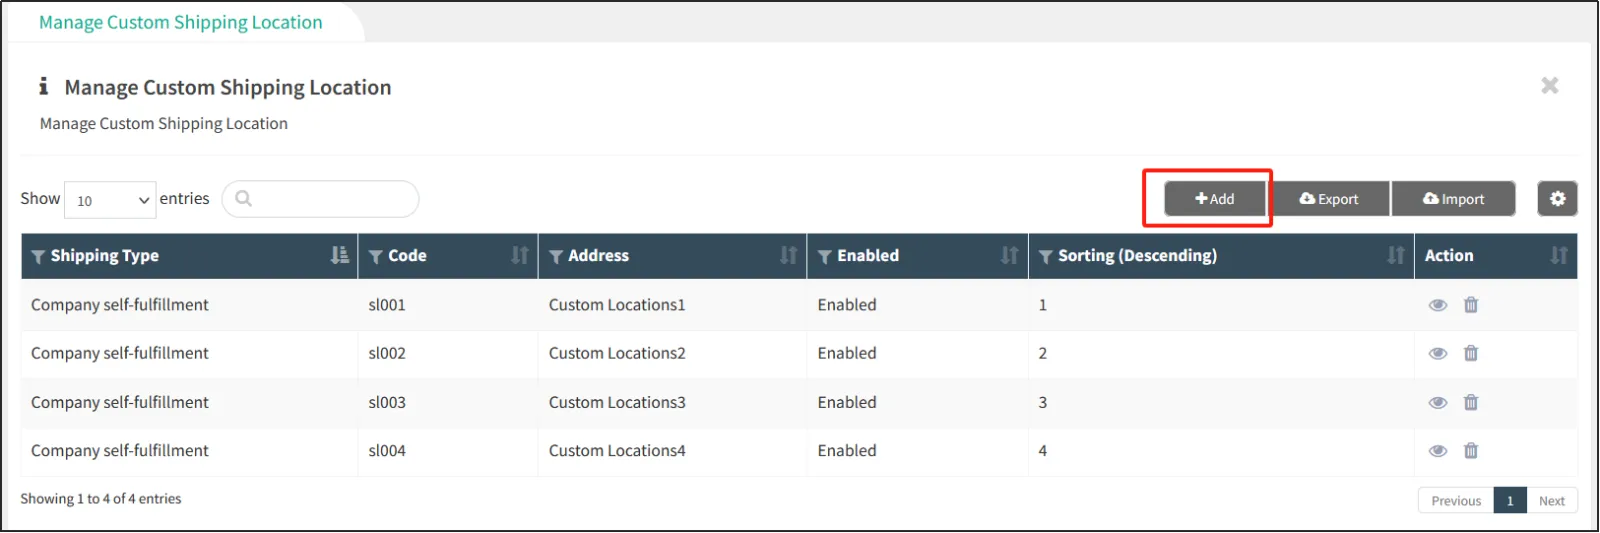Delete the sl002 shipping location
The image size is (1600, 533).
pos(1471,353)
